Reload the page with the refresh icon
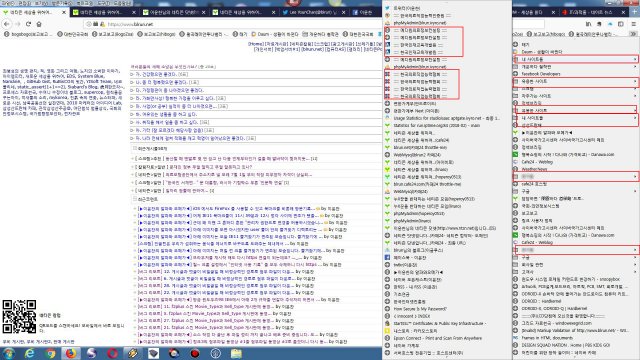The width and height of the screenshot is (640, 360). [28, 24]
